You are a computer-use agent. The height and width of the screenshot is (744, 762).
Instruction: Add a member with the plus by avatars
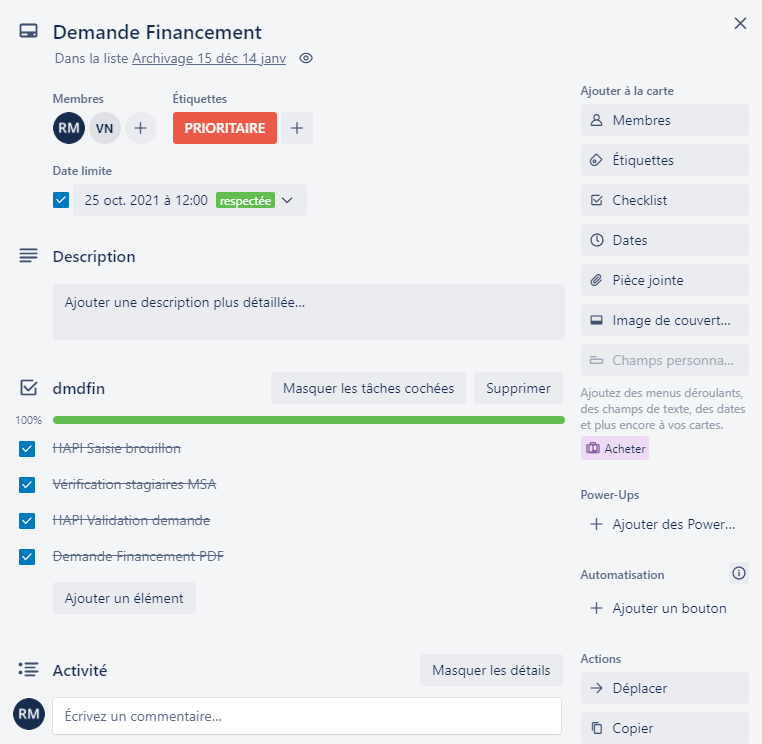pos(140,128)
